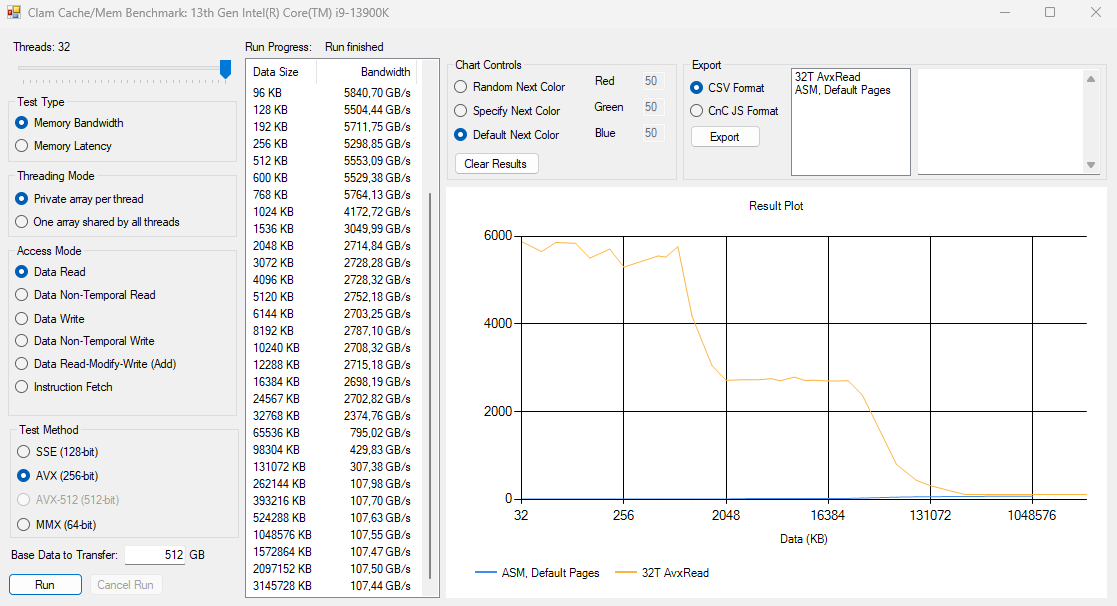Screen dimensions: 1117x606
Task: Click the Clear Results button
Action: coord(496,164)
